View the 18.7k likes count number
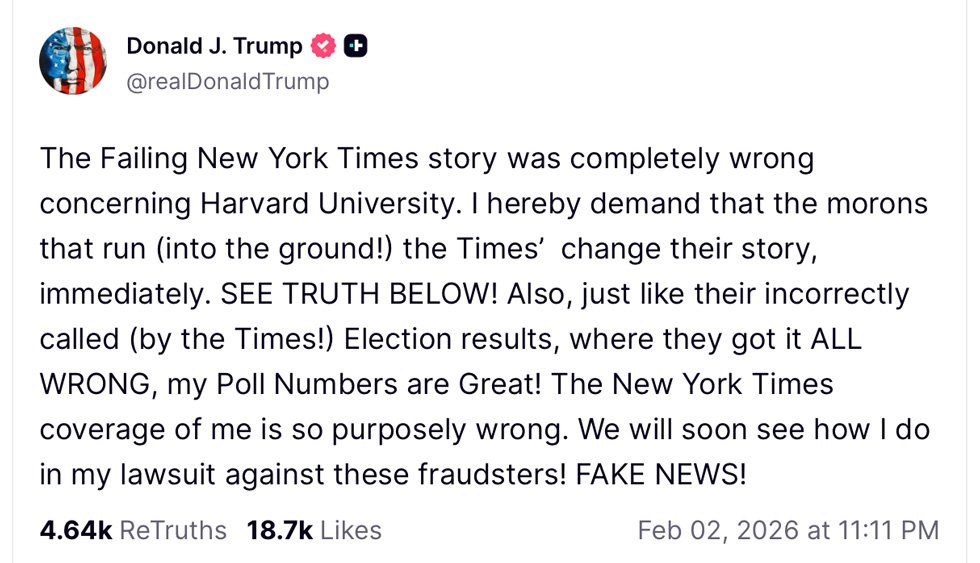Screen dimensions: 980x563 coord(280,529)
